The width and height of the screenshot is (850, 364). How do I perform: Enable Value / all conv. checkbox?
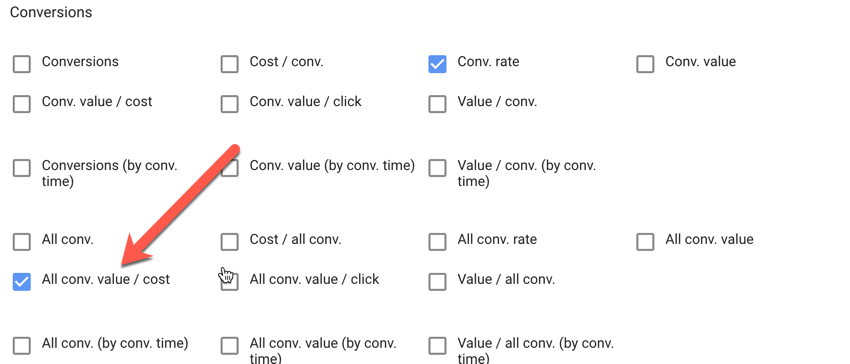(x=437, y=282)
